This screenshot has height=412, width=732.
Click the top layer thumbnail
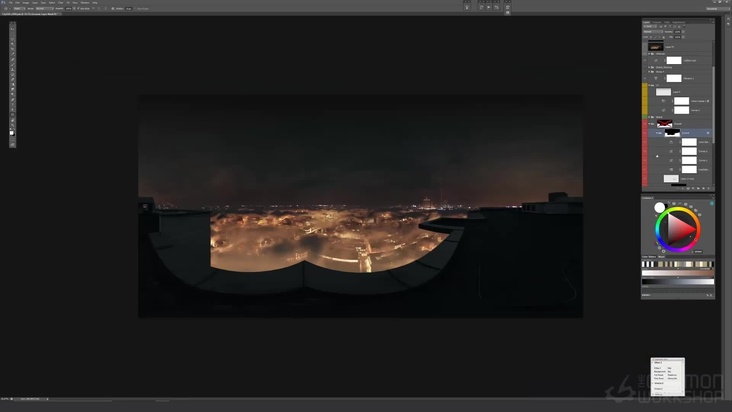tap(655, 47)
